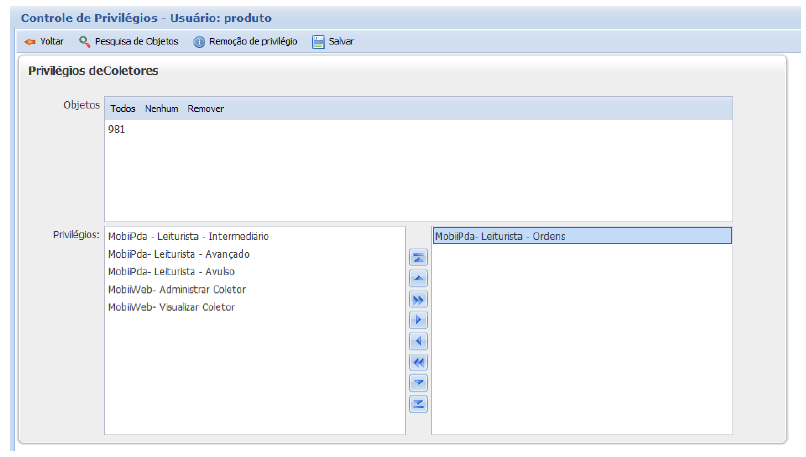This screenshot has height=457, width=806.
Task: Open Pesquisa de Objetos
Action: click(x=129, y=42)
